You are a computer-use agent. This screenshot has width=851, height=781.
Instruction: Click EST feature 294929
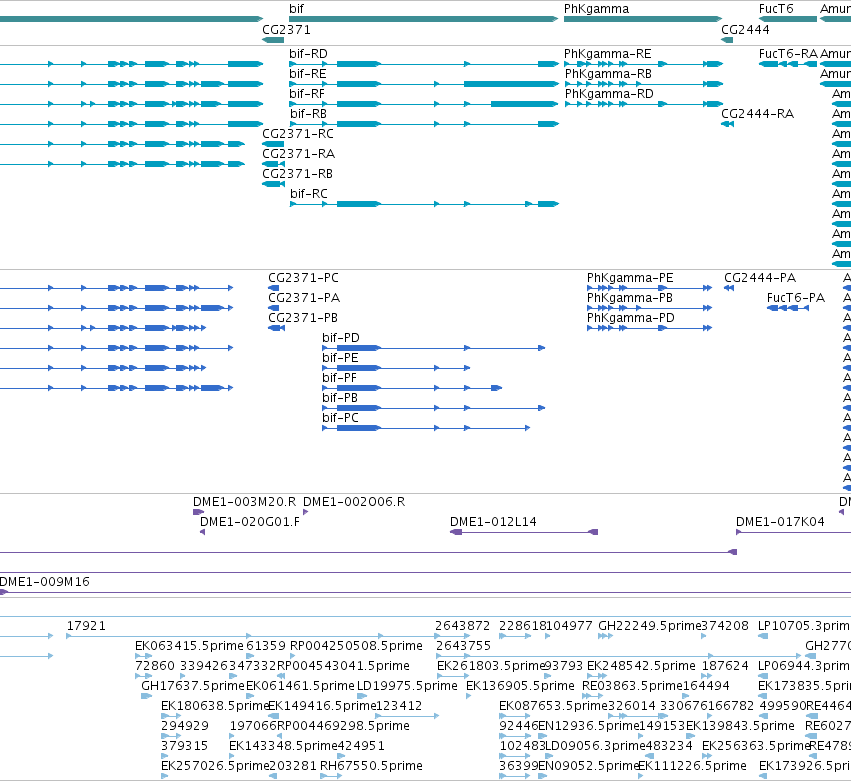point(171,736)
